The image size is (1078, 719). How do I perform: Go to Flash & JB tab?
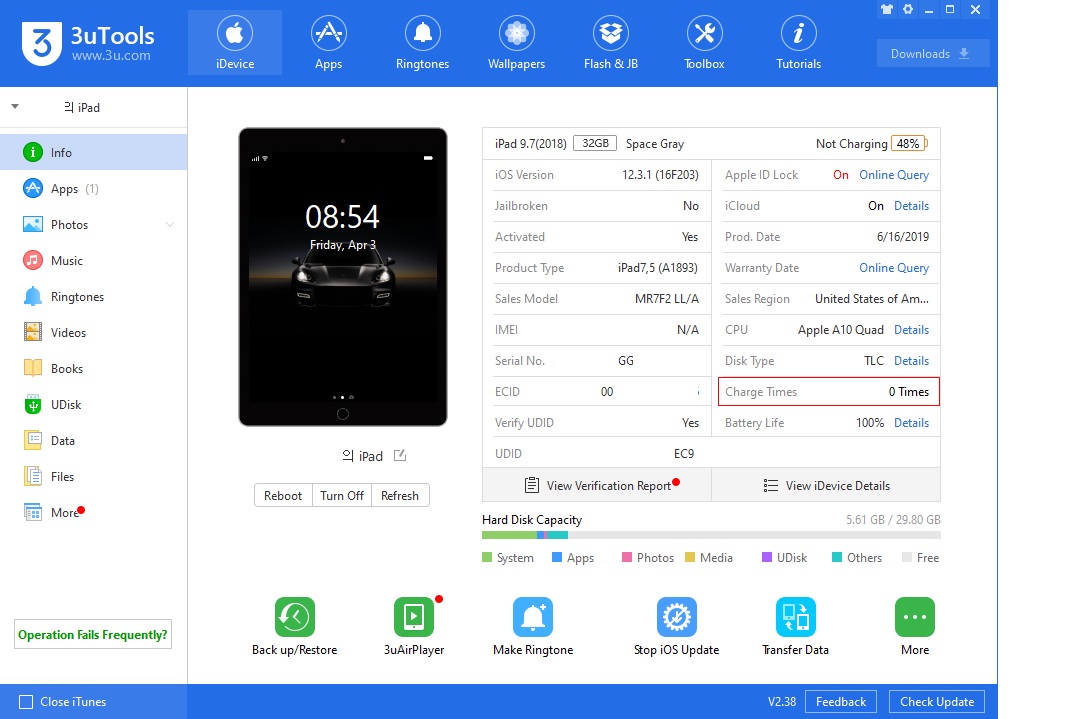pyautogui.click(x=610, y=43)
